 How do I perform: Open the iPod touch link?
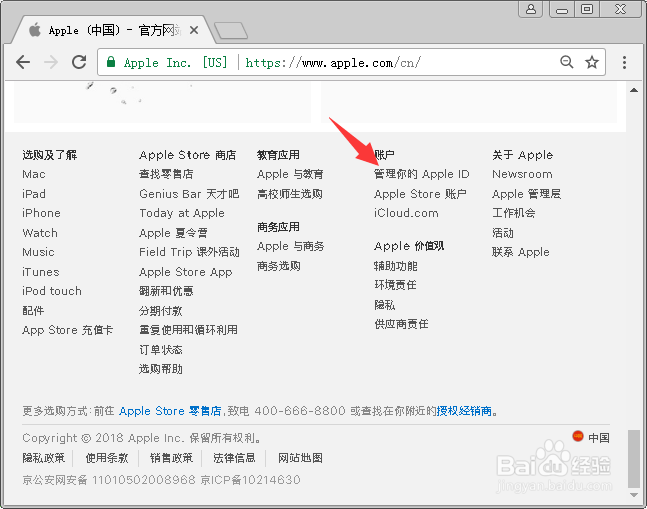52,291
